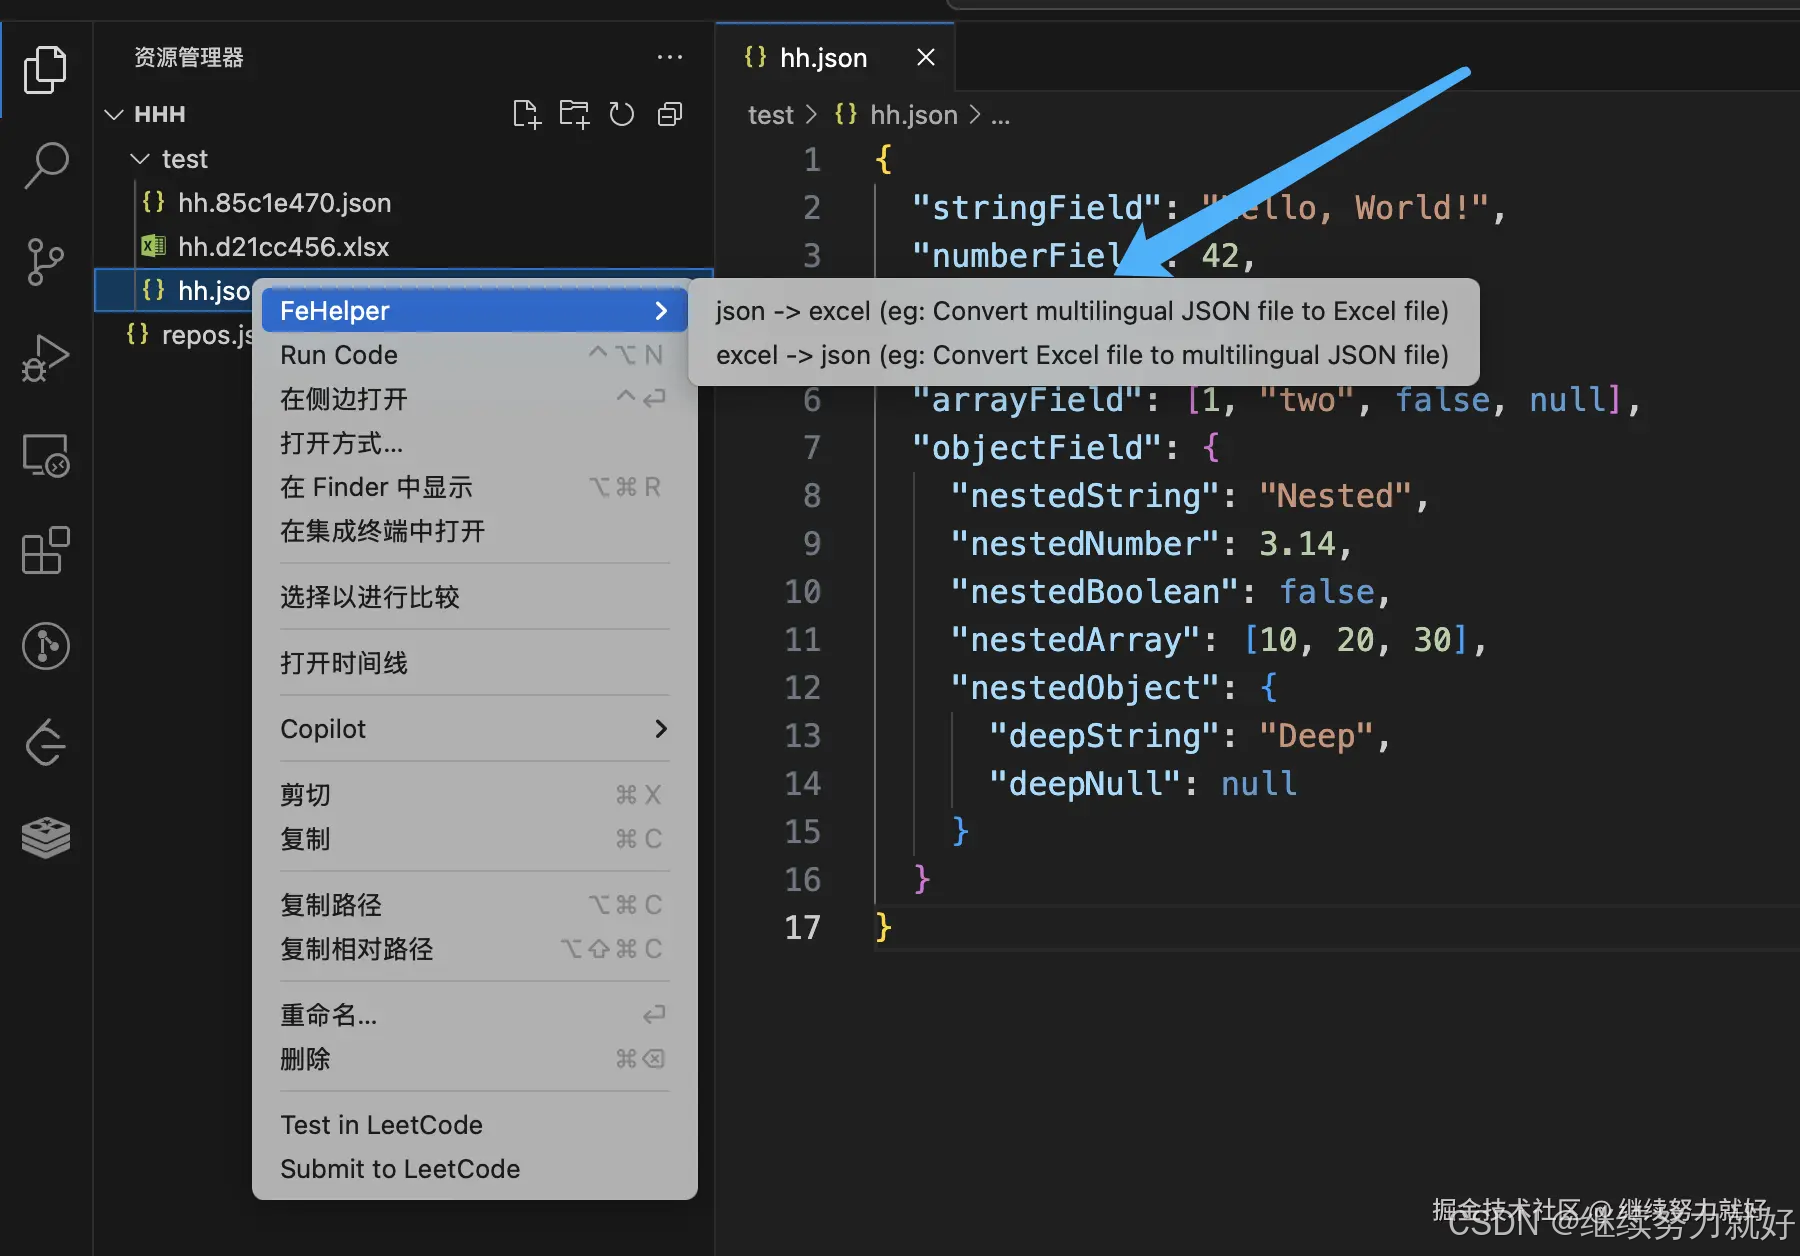Collapse the test folder
The image size is (1800, 1256).
tap(138, 158)
